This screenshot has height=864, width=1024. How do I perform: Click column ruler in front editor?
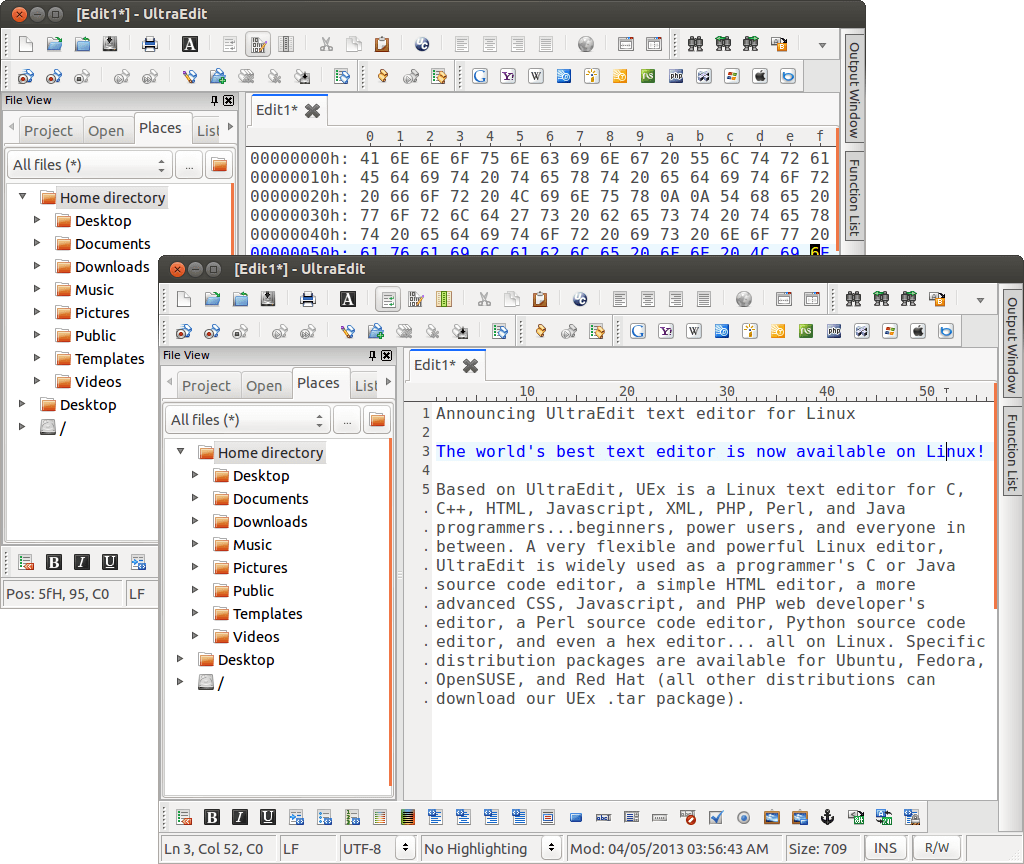[x=699, y=392]
